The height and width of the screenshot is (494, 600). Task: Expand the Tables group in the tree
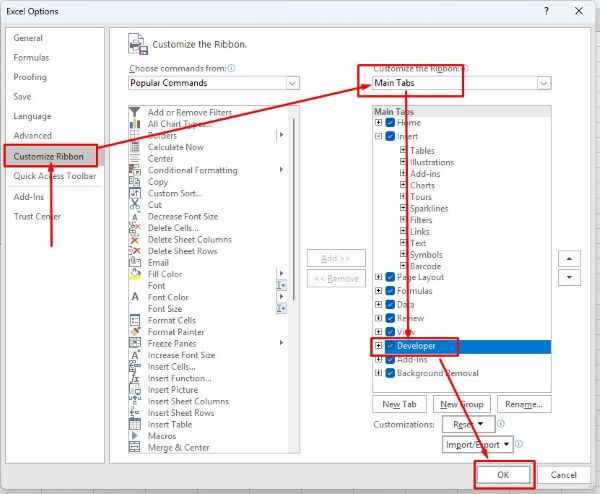(403, 151)
